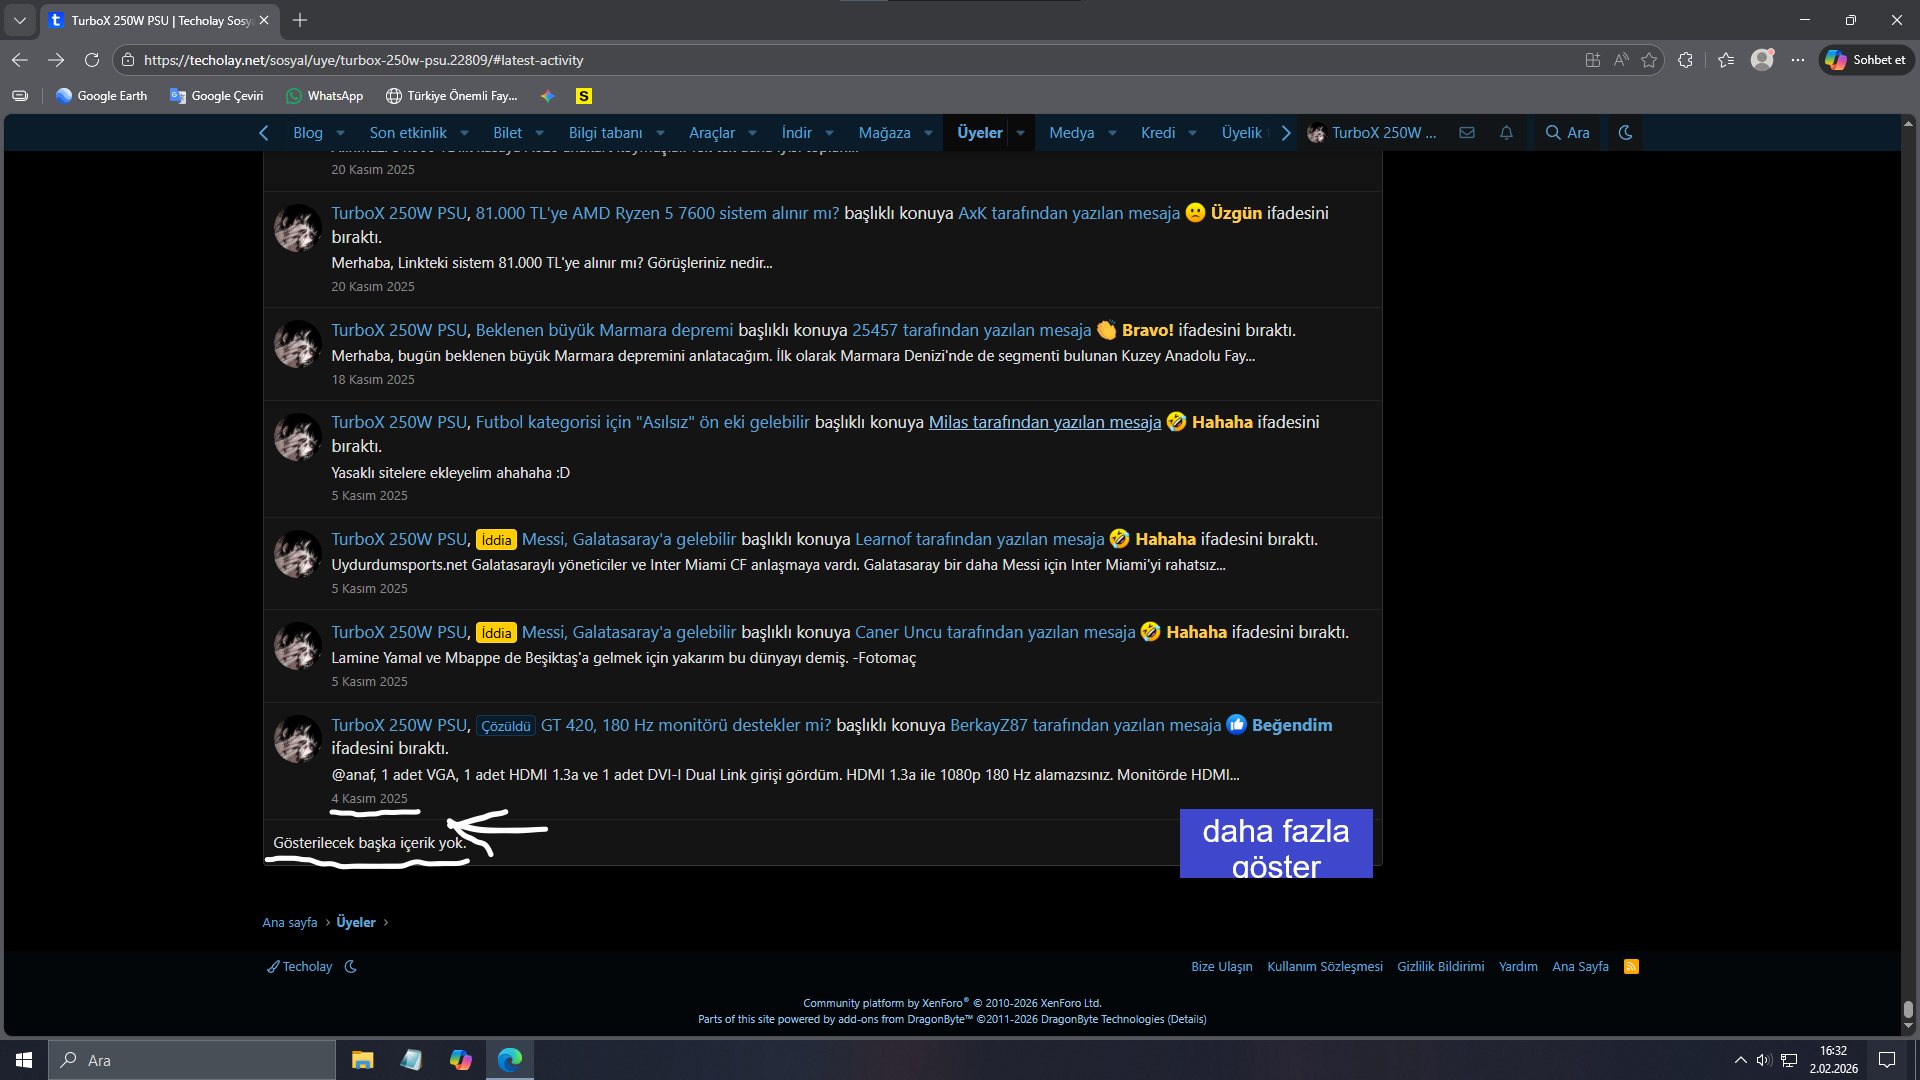Open the WhatsApp bookmark
This screenshot has height=1080, width=1920.
[325, 96]
